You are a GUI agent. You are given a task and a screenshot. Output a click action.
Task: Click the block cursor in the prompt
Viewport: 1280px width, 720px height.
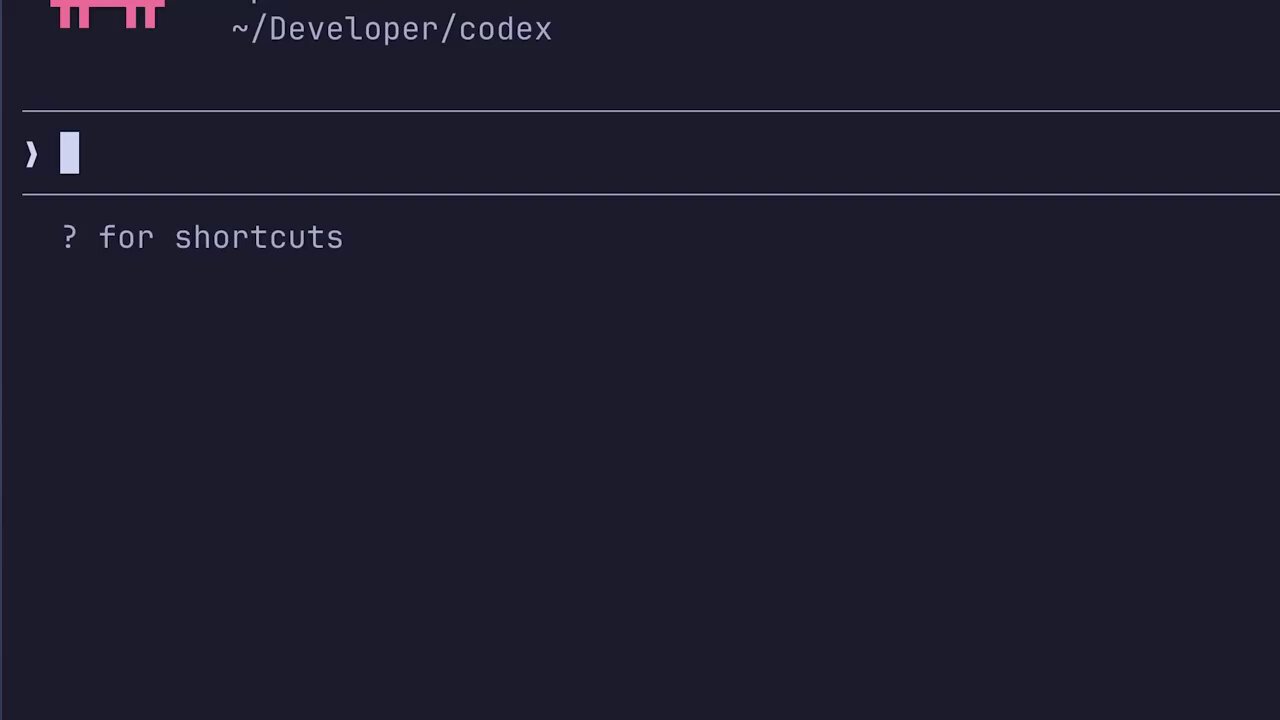[69, 153]
